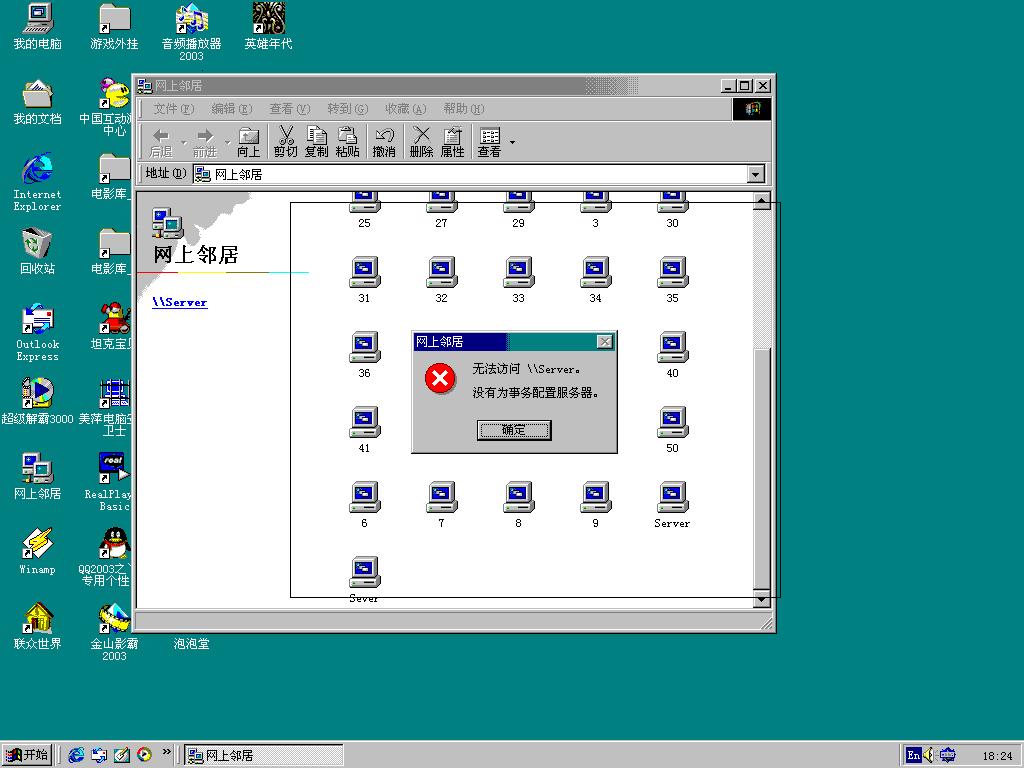Viewport: 1024px width, 768px height.
Task: Expand the 前进 history dropdown arrow
Action: (x=227, y=142)
